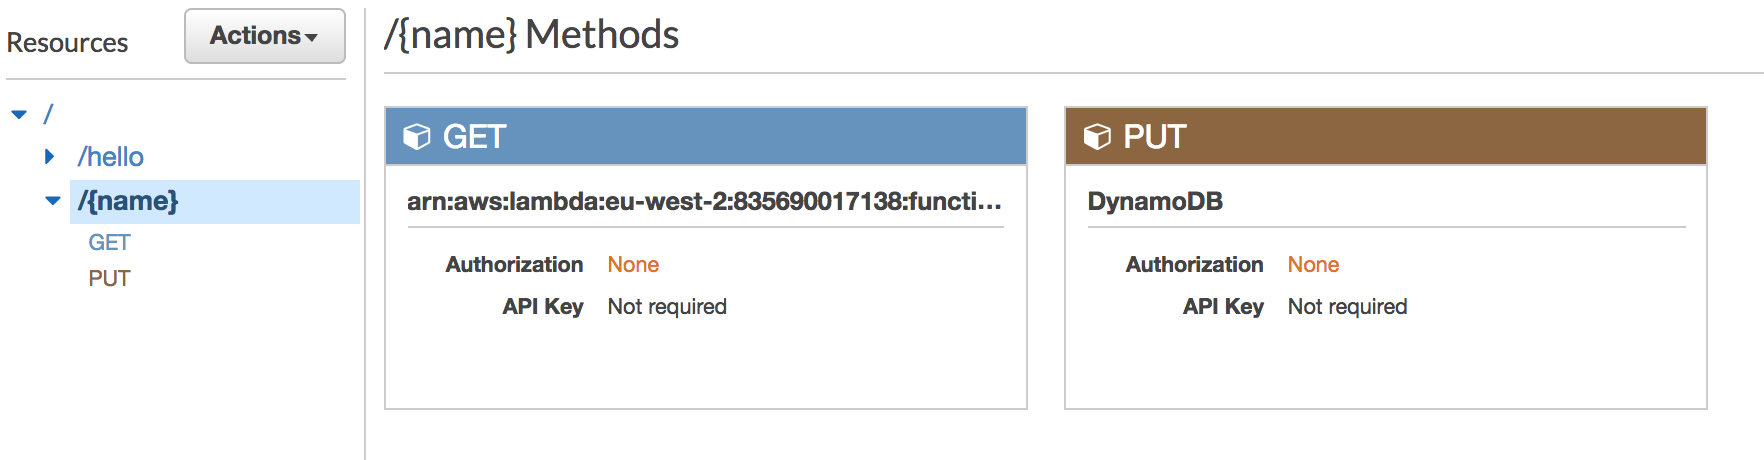This screenshot has width=1764, height=460.
Task: Open the PUT method under /{name}
Action: tap(109, 279)
